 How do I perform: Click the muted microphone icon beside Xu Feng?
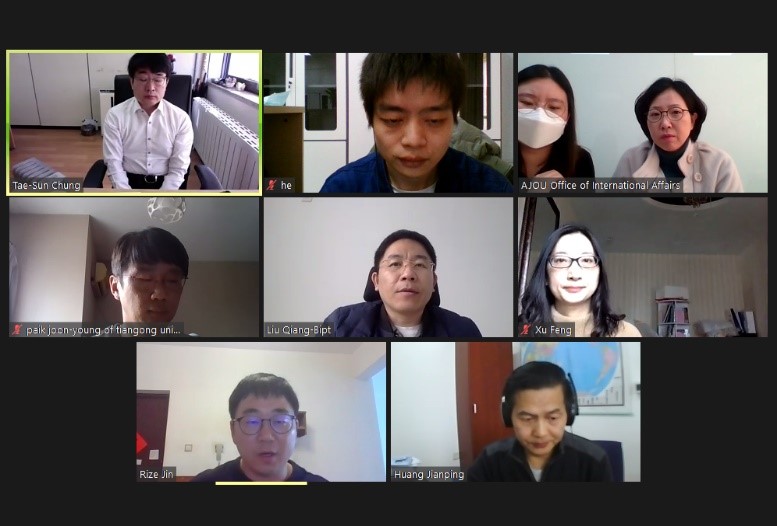[526, 330]
